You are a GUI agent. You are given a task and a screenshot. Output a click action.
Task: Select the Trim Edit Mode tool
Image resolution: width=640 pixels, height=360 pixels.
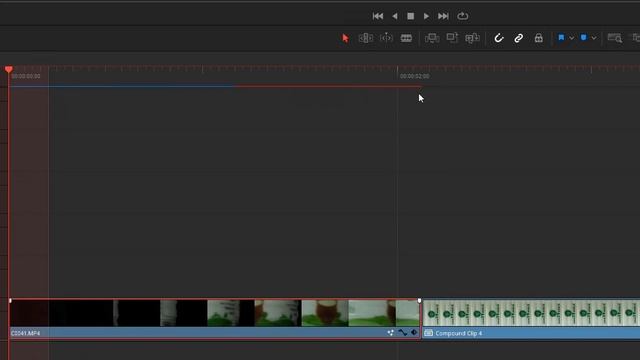365,38
